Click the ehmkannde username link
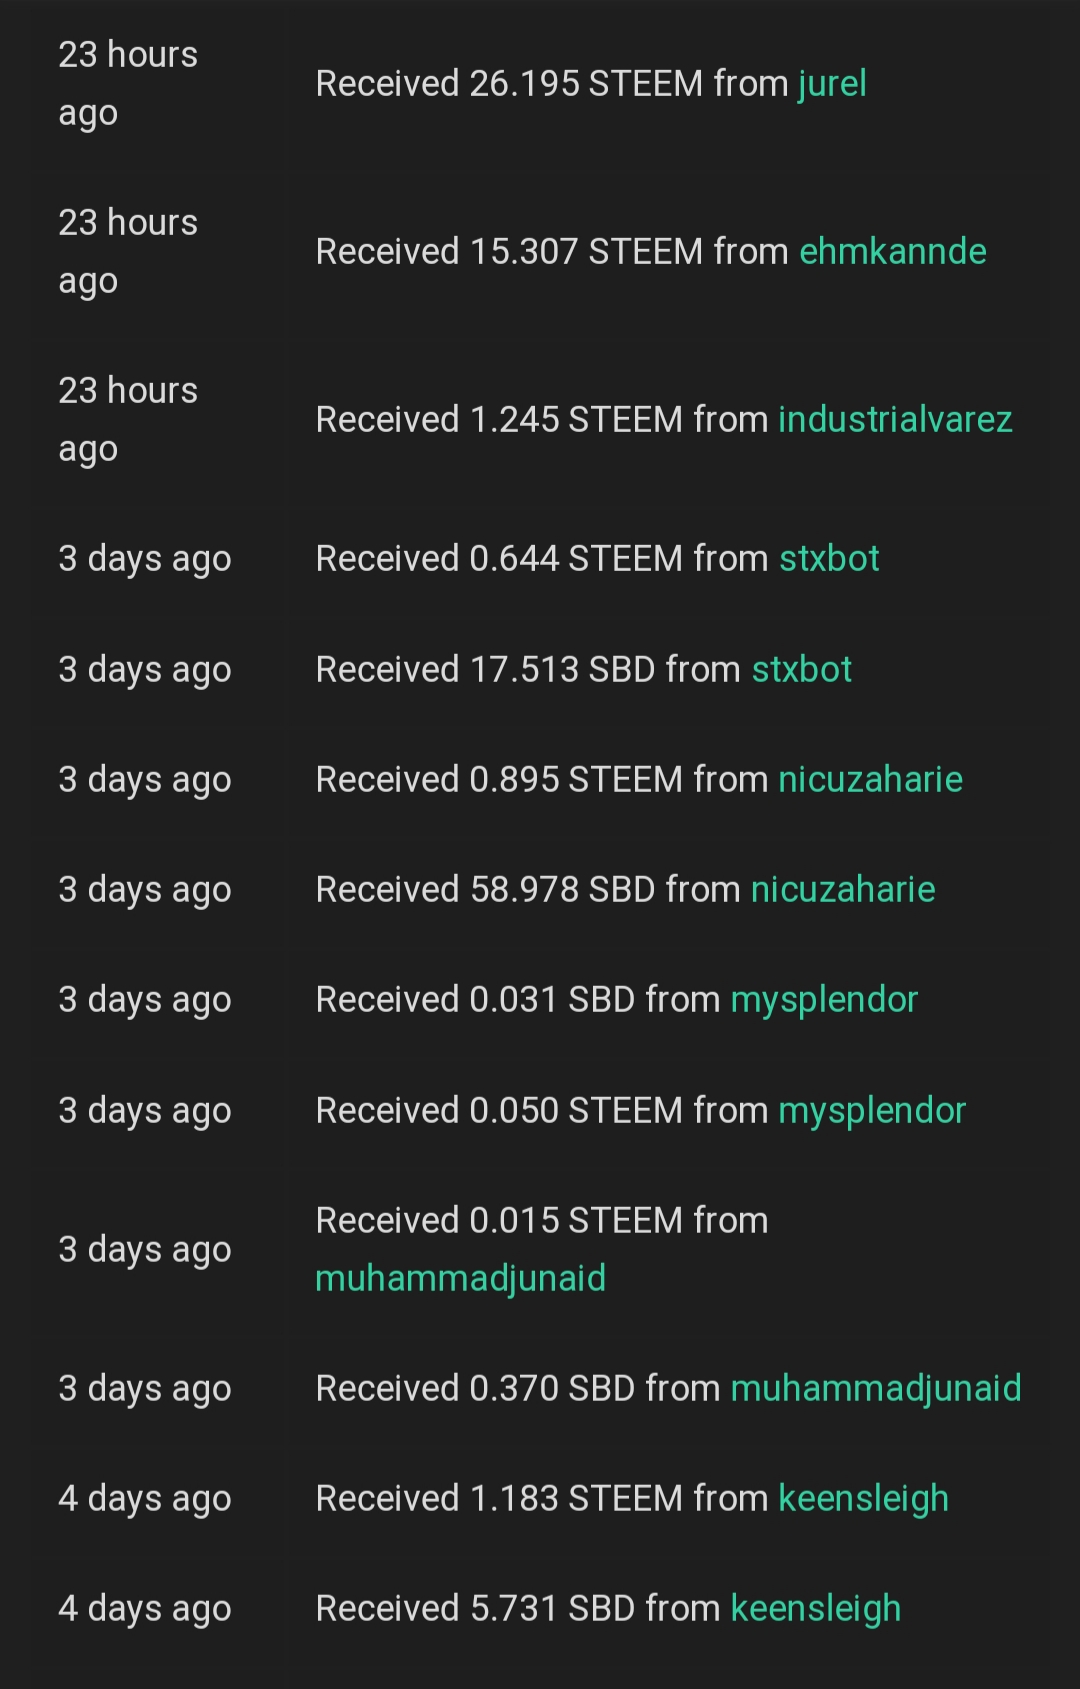Screen dimensions: 1080x1689 click(892, 252)
